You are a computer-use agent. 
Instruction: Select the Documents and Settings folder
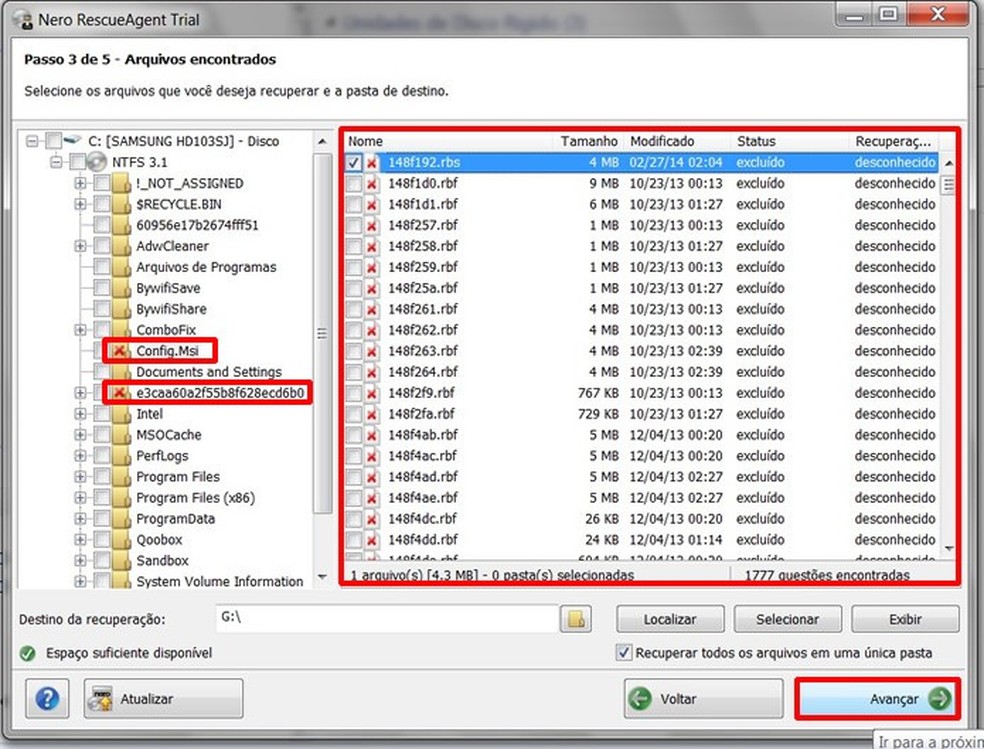pos(209,372)
